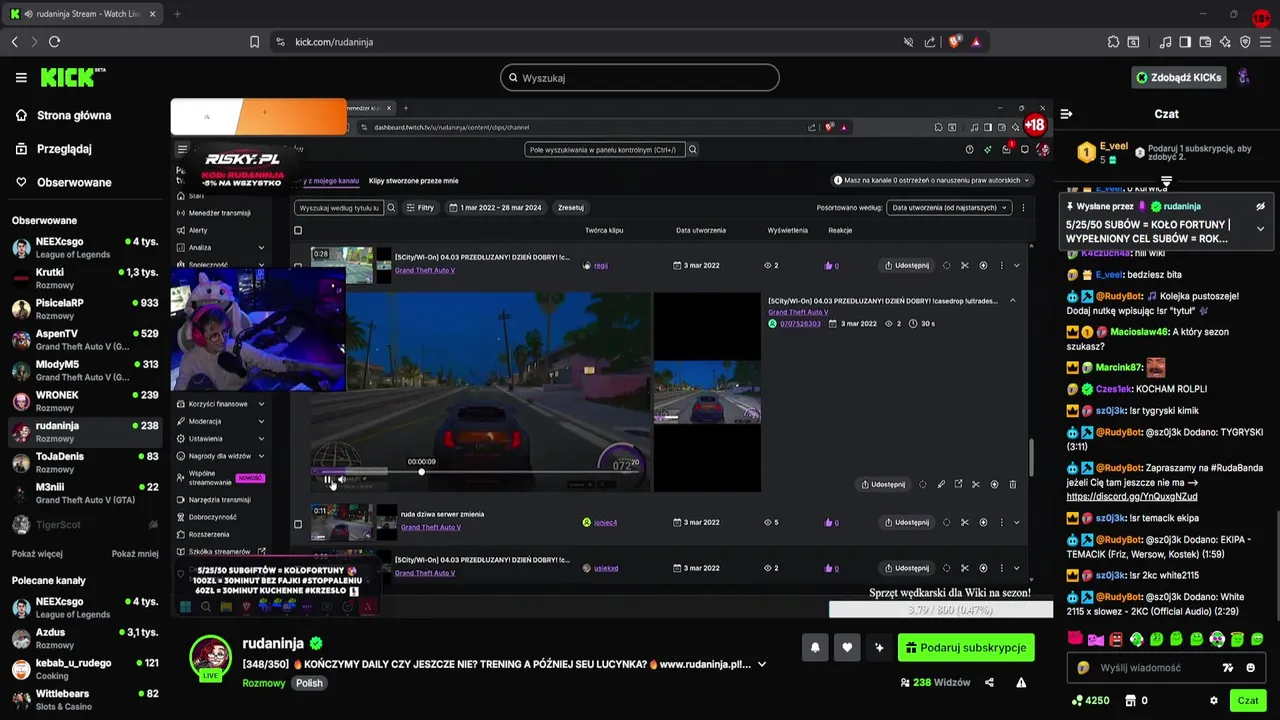Hide the pinned chat message
1280x720 pixels.
(x=1260, y=206)
